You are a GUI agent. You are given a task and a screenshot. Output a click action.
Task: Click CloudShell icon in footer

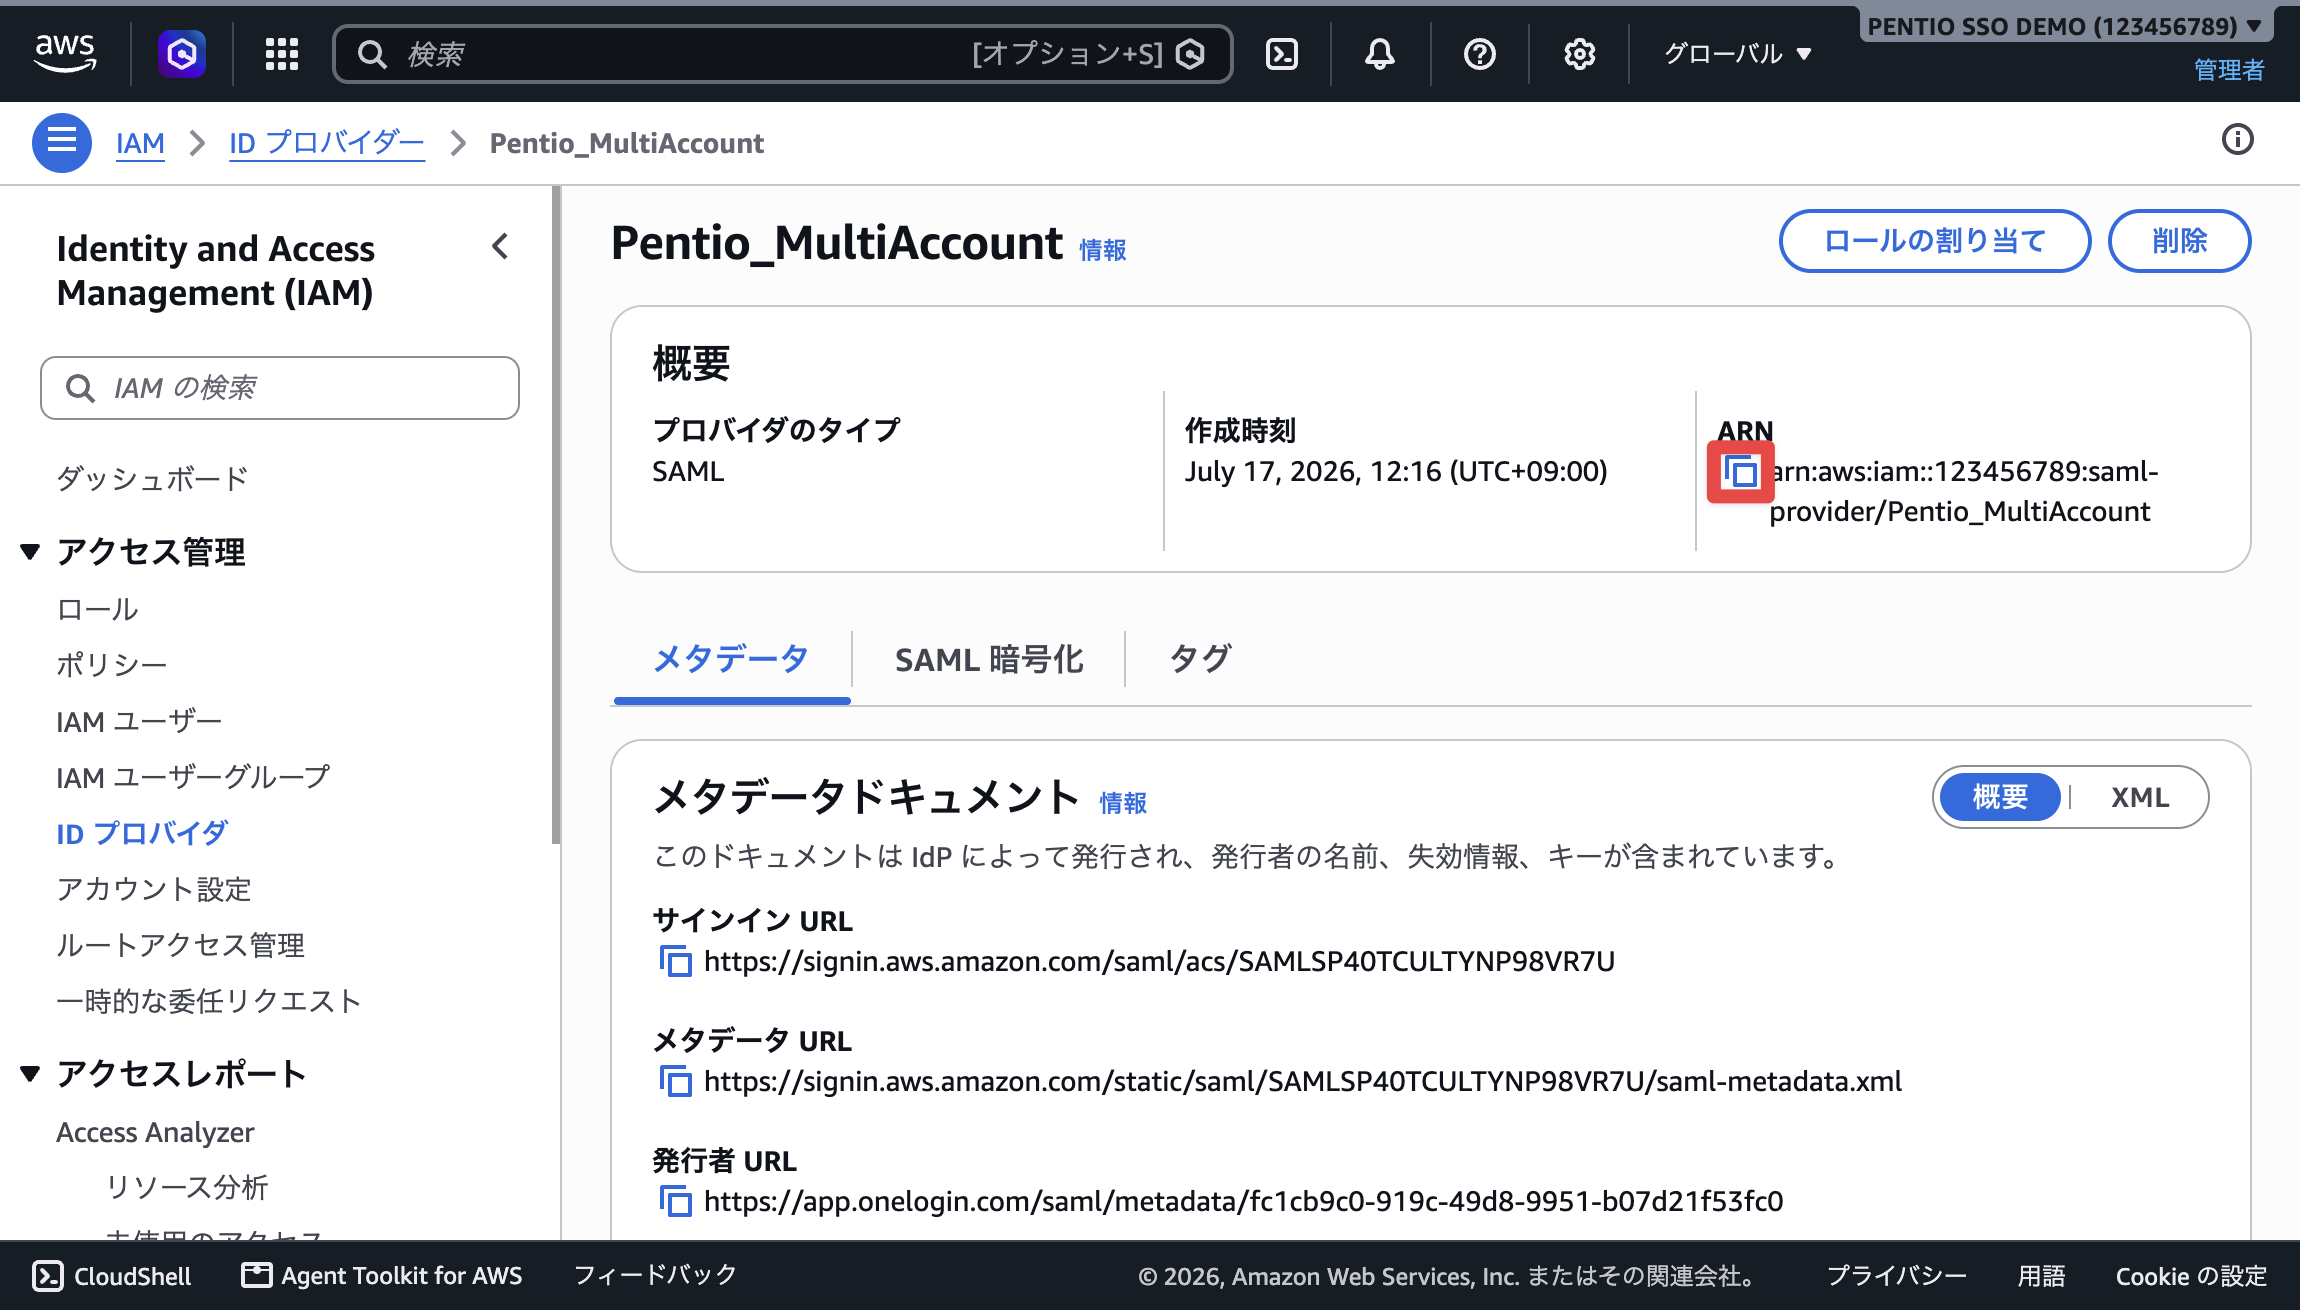coord(48,1276)
